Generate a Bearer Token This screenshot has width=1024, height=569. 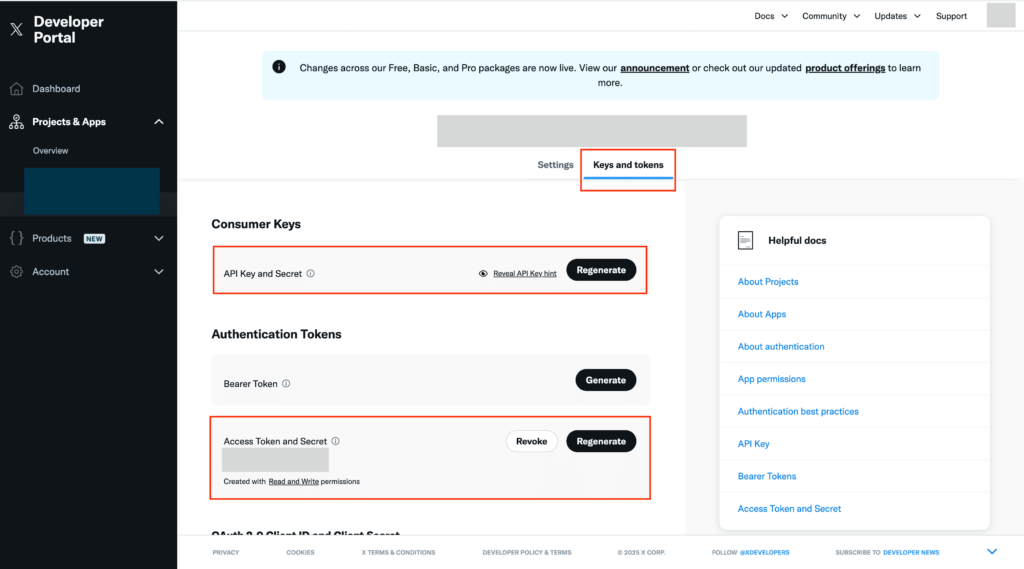coord(605,380)
